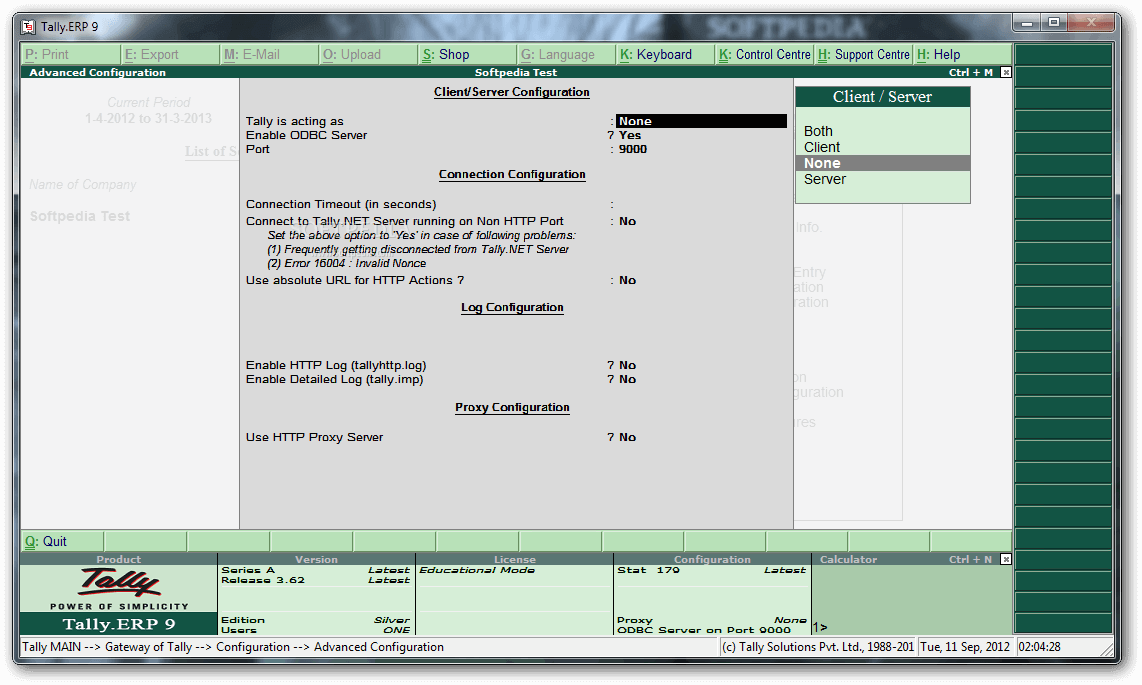Viewport: 1142px width, 685px height.
Task: Close the Calculator panel with its X
Action: coord(1006,559)
